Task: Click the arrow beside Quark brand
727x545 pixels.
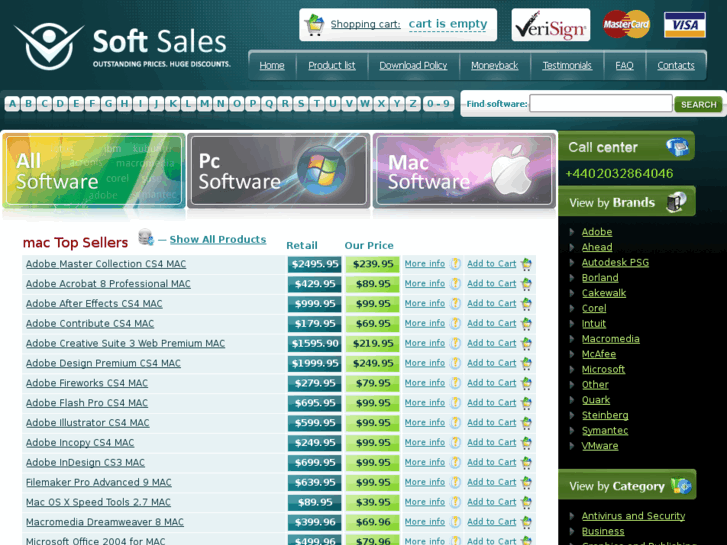Action: 573,400
